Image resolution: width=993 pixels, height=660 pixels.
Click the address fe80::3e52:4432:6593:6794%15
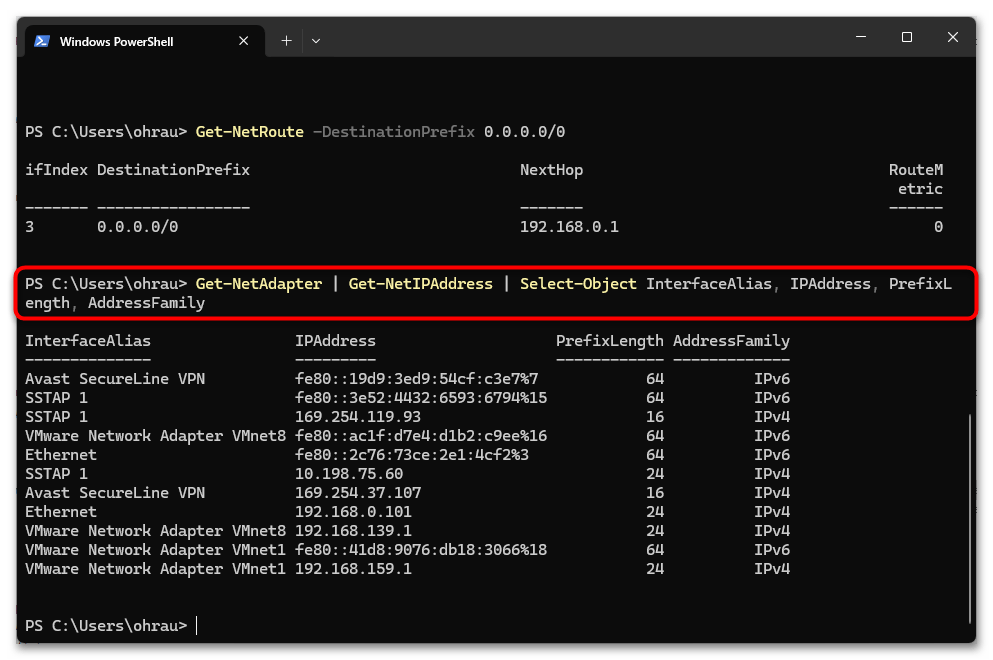pos(421,398)
